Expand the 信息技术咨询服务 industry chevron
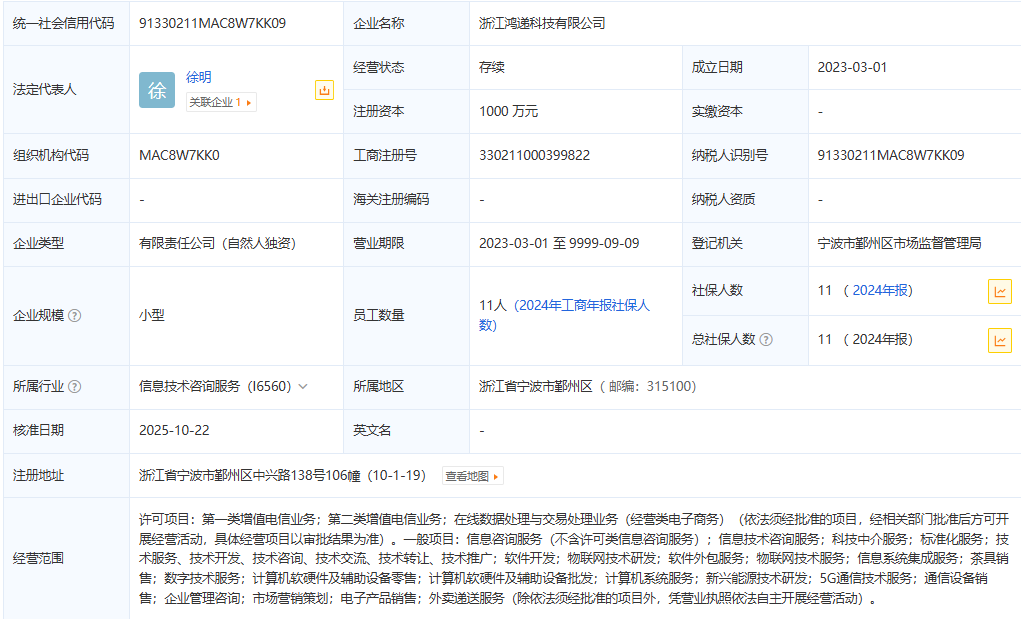Viewport: 1021px width, 619px height. coord(303,387)
